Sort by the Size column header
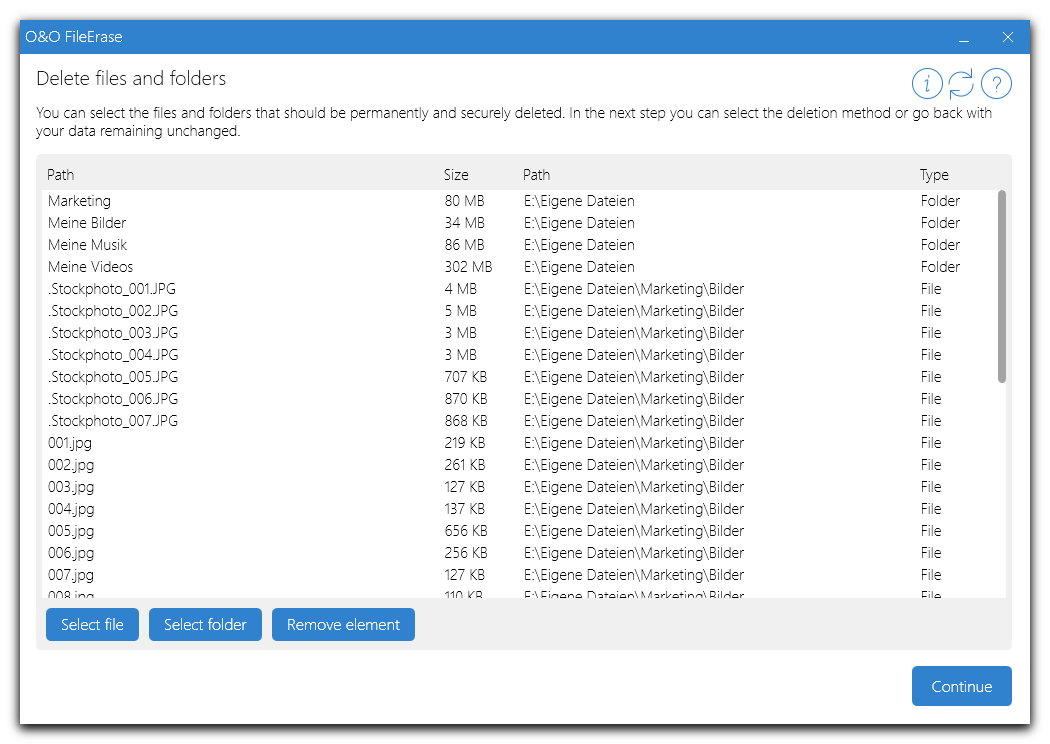This screenshot has width=1050, height=744. (456, 175)
